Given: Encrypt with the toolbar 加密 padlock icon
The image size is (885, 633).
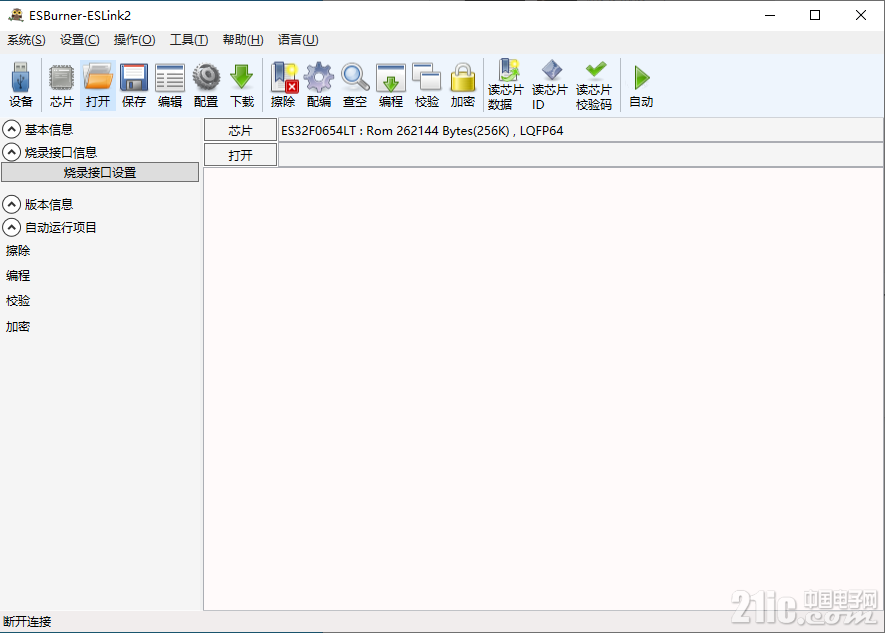Looking at the screenshot, I should click(x=463, y=85).
